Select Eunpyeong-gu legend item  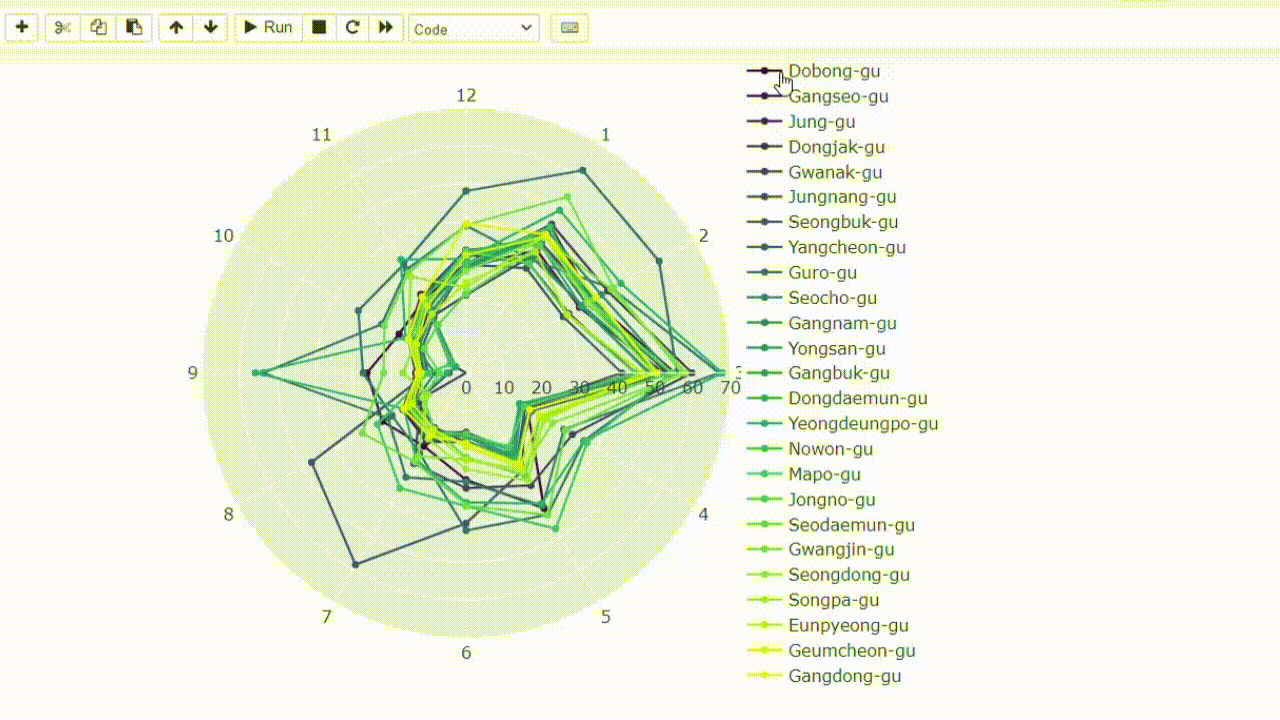(x=828, y=625)
